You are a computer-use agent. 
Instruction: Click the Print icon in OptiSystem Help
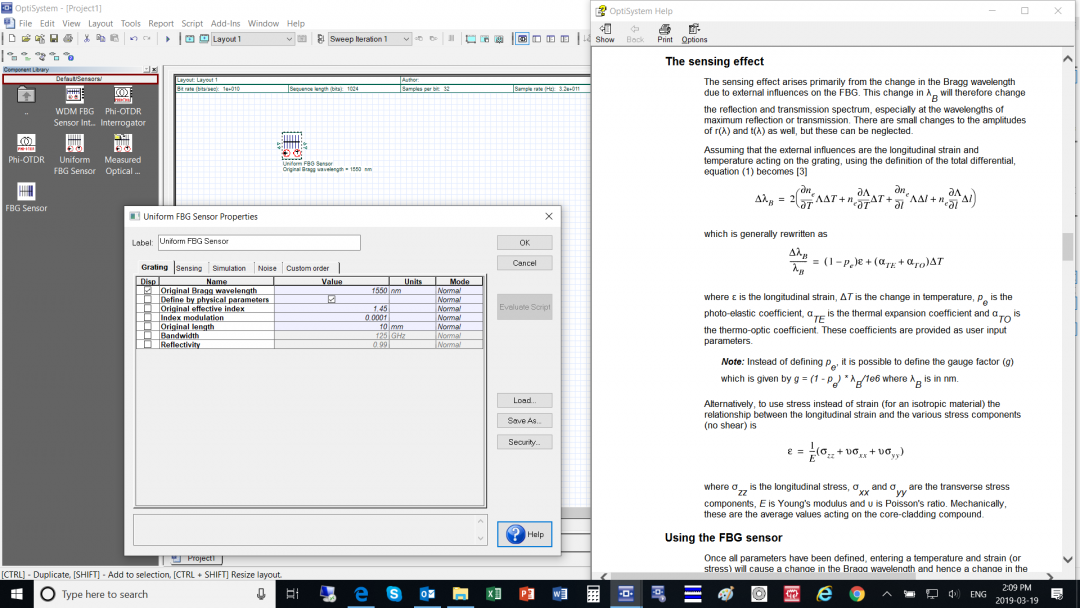pyautogui.click(x=666, y=32)
